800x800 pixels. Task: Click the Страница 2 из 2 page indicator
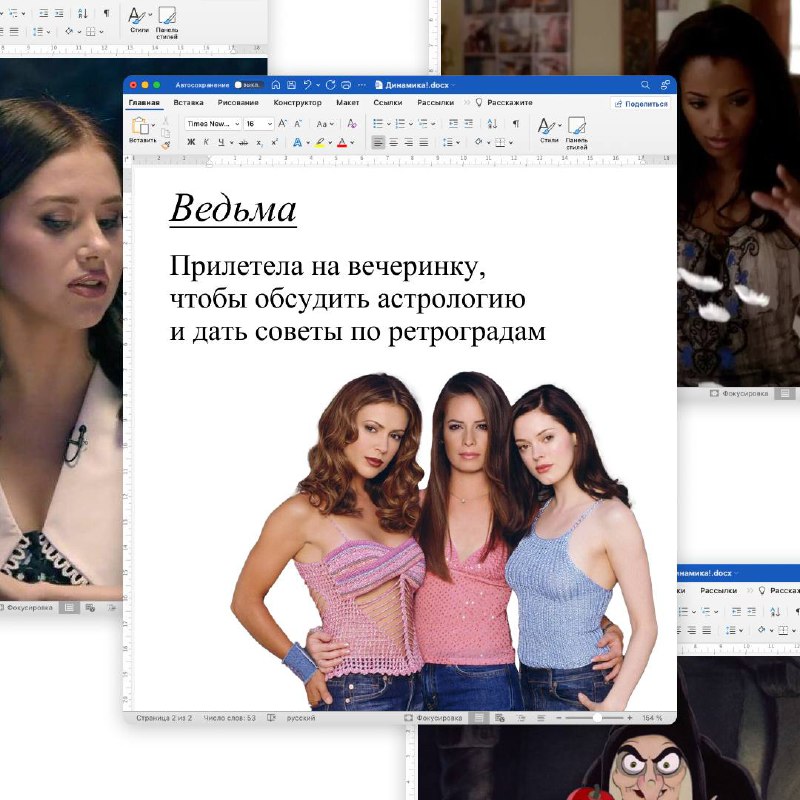pyautogui.click(x=164, y=718)
